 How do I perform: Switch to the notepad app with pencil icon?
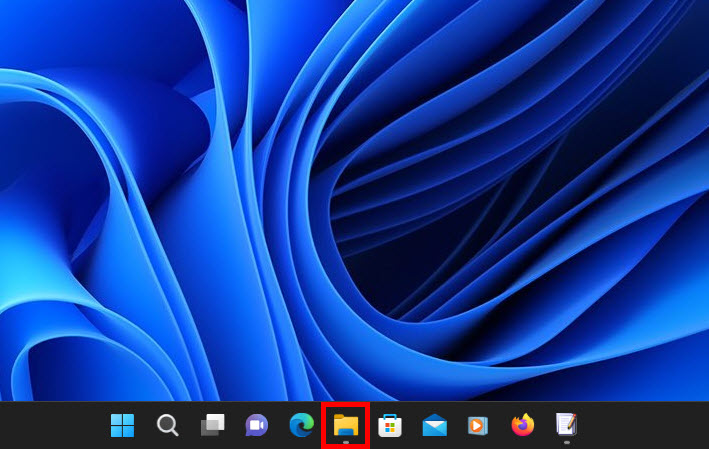click(566, 424)
